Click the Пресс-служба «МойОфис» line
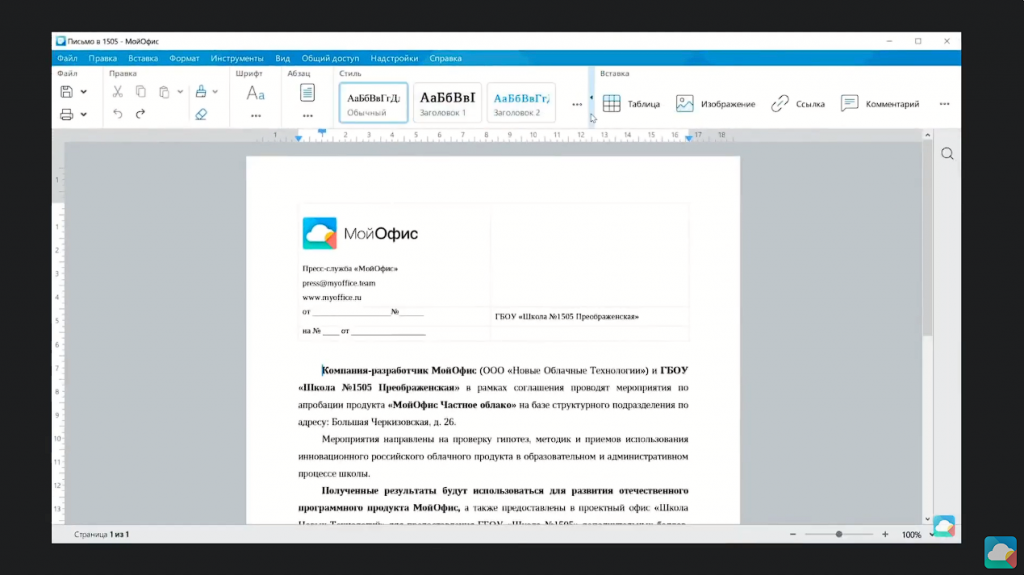This screenshot has width=1024, height=575. (x=350, y=269)
